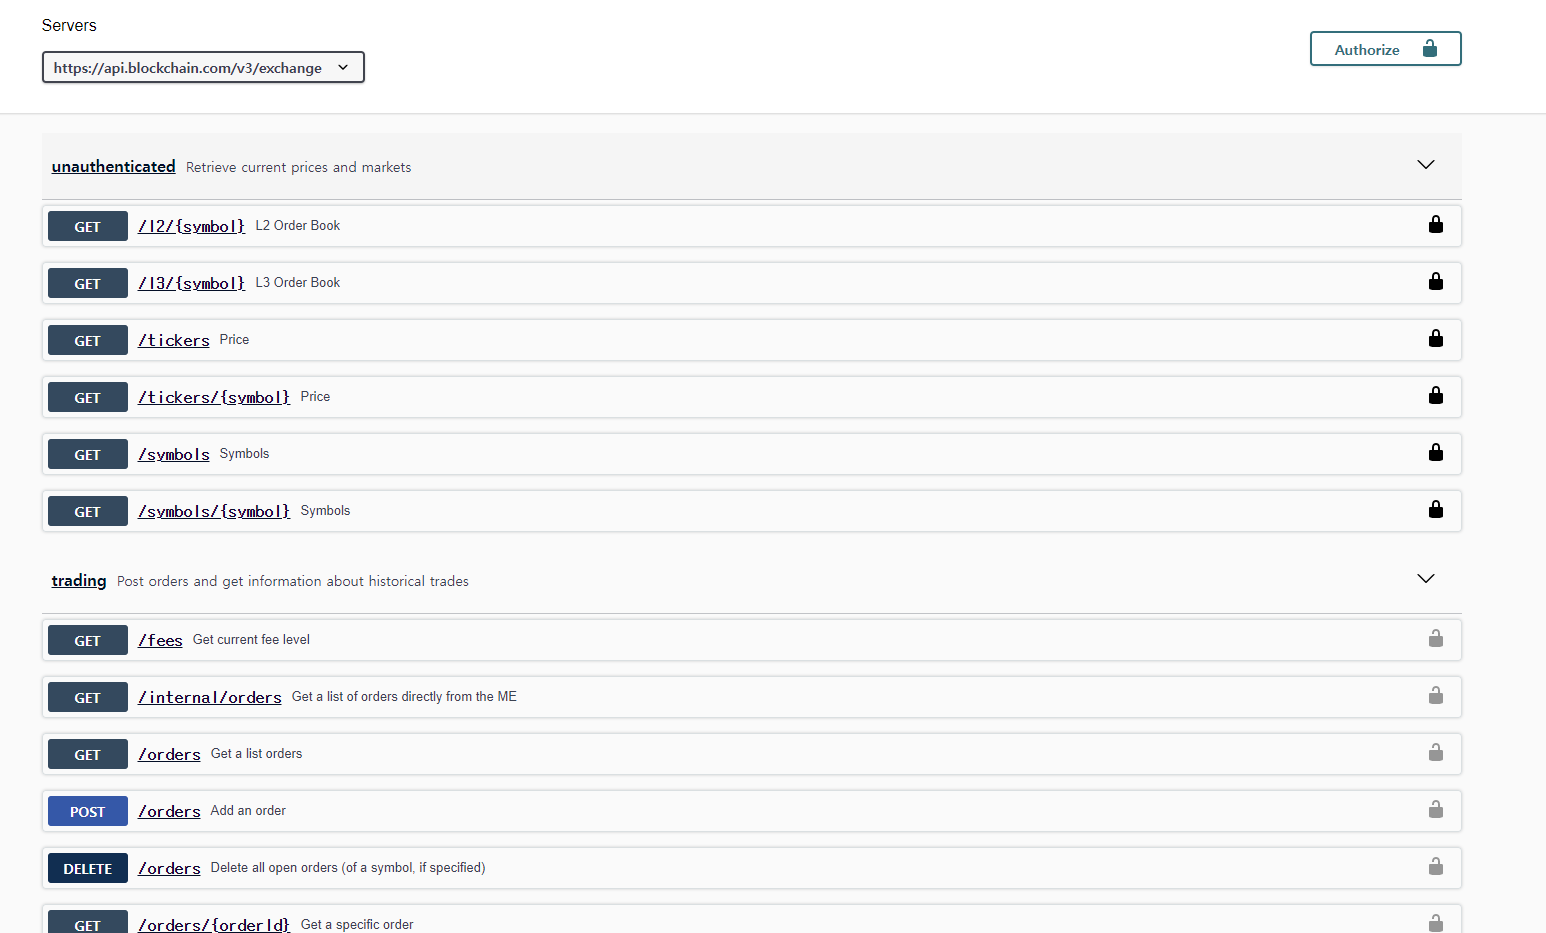
Task: Click the 'L3 Order Book' description
Action: [298, 282]
